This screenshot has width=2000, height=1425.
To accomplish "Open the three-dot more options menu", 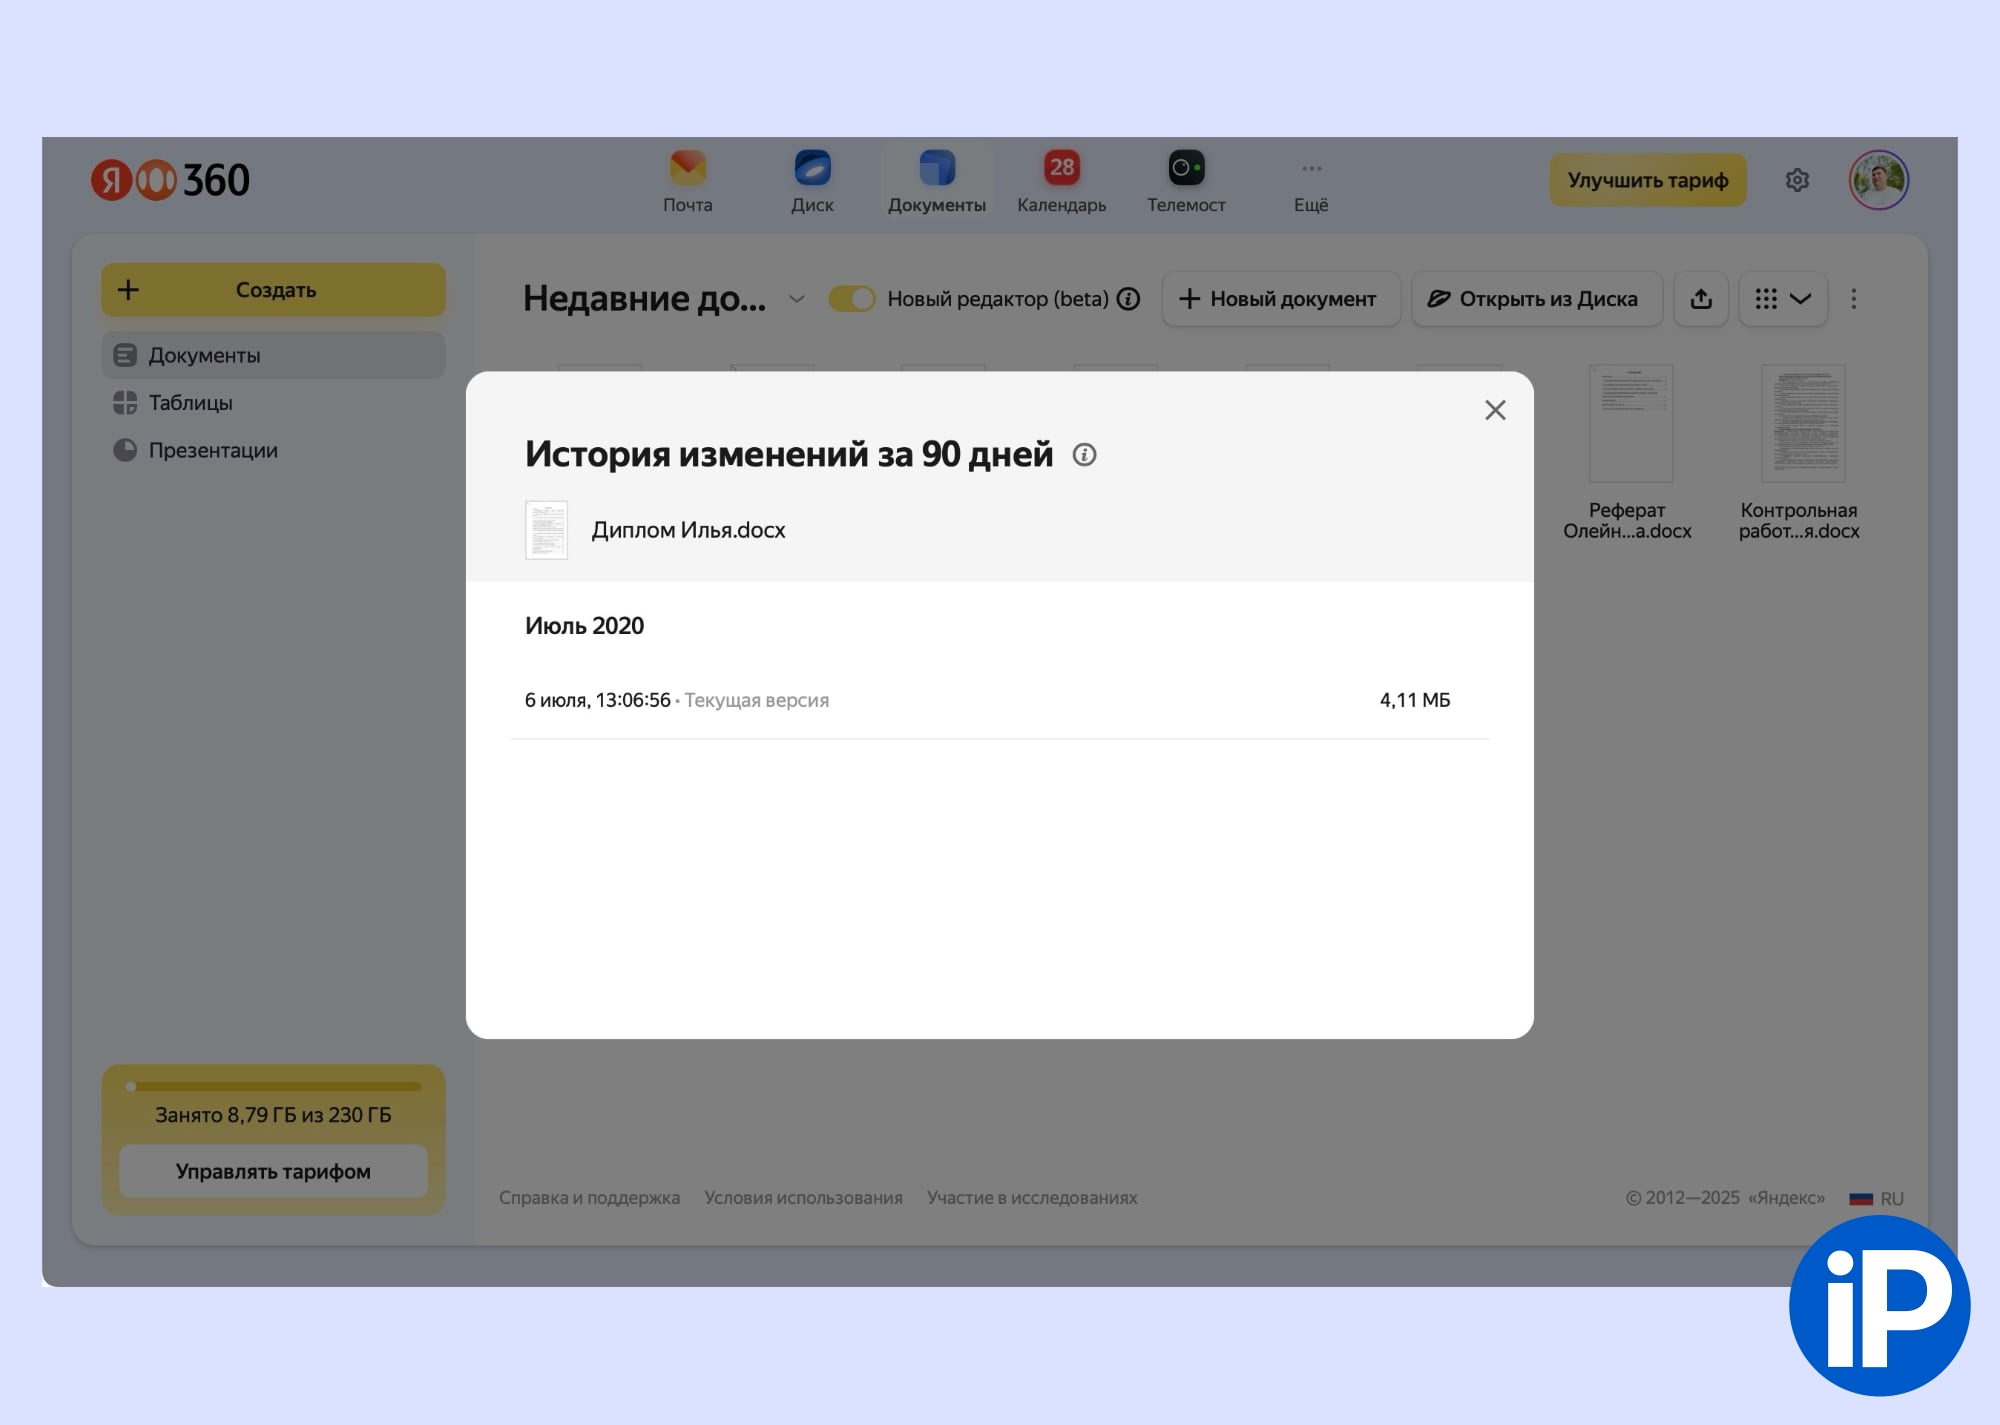I will pyautogui.click(x=1853, y=299).
